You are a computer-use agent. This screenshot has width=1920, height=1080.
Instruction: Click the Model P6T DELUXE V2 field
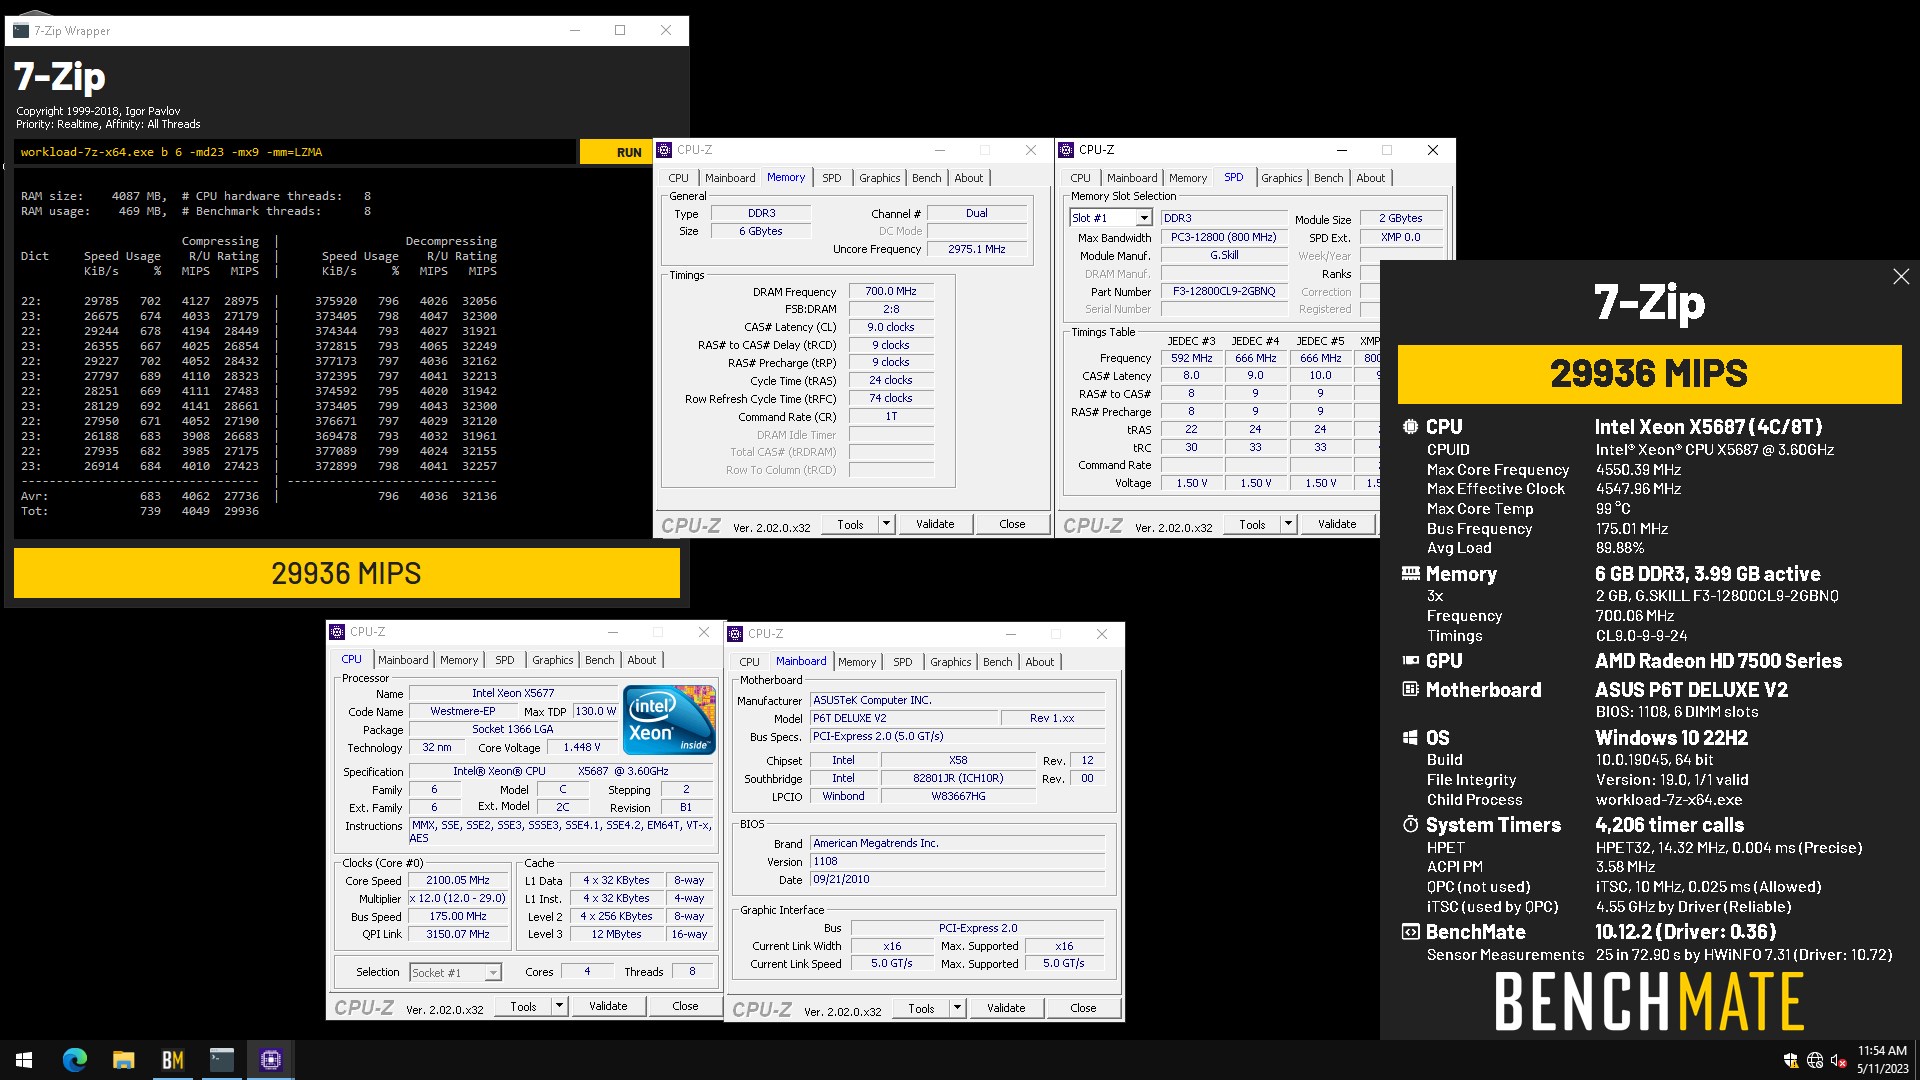(x=904, y=718)
